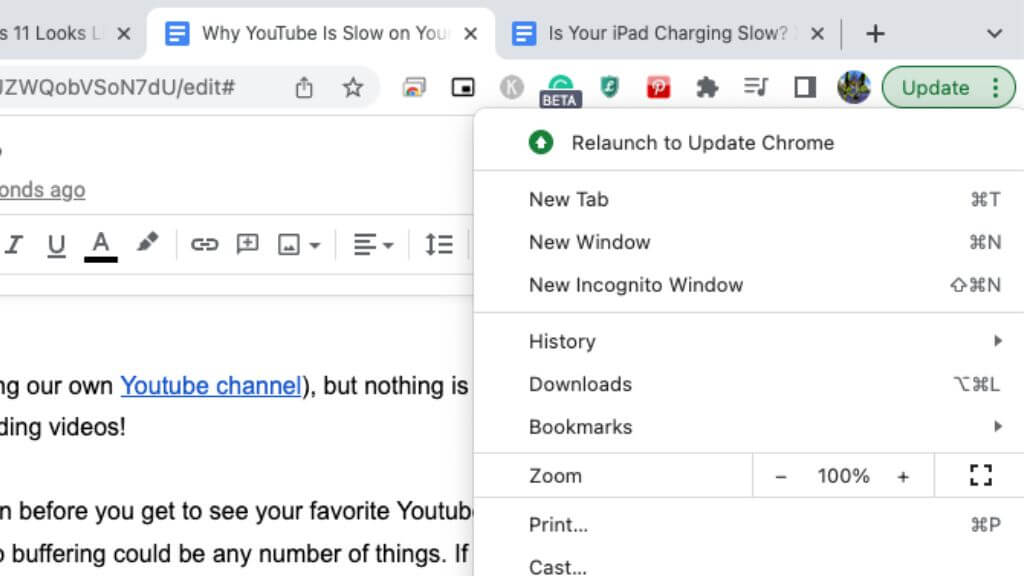Open the Grammarly BETA extension icon

560,90
